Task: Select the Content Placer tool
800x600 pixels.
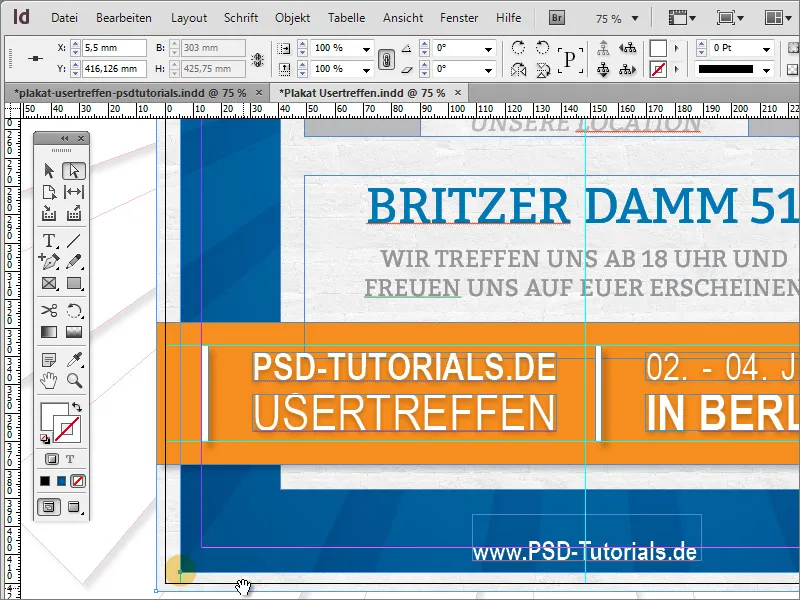Action: click(x=74, y=213)
